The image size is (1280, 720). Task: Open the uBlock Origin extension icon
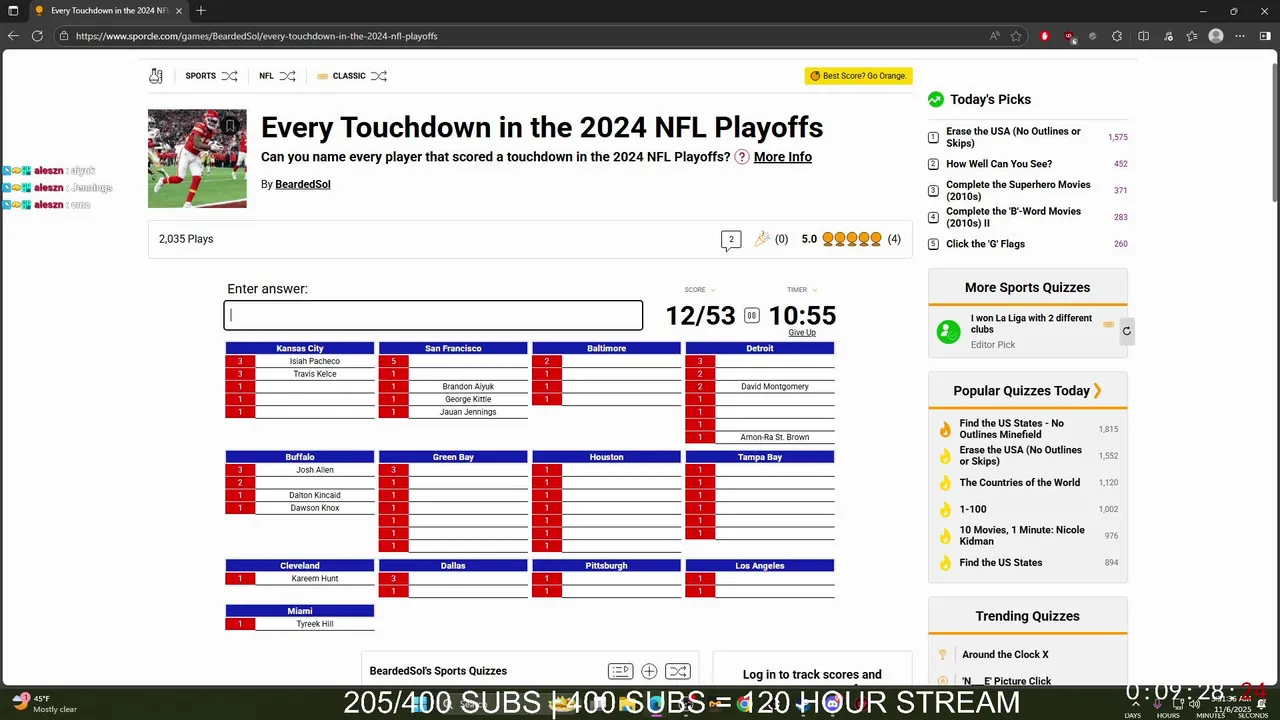[1069, 36]
